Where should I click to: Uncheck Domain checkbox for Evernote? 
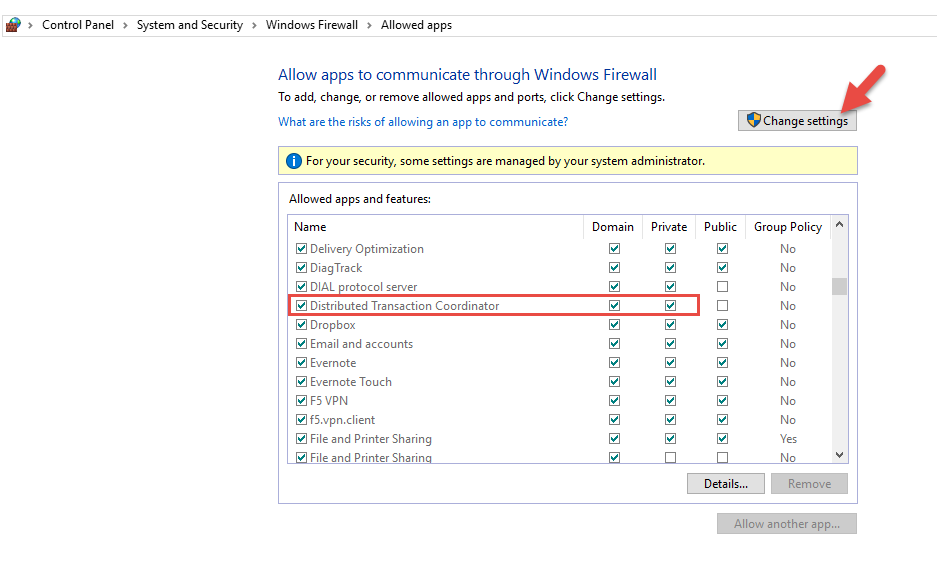pyautogui.click(x=614, y=363)
